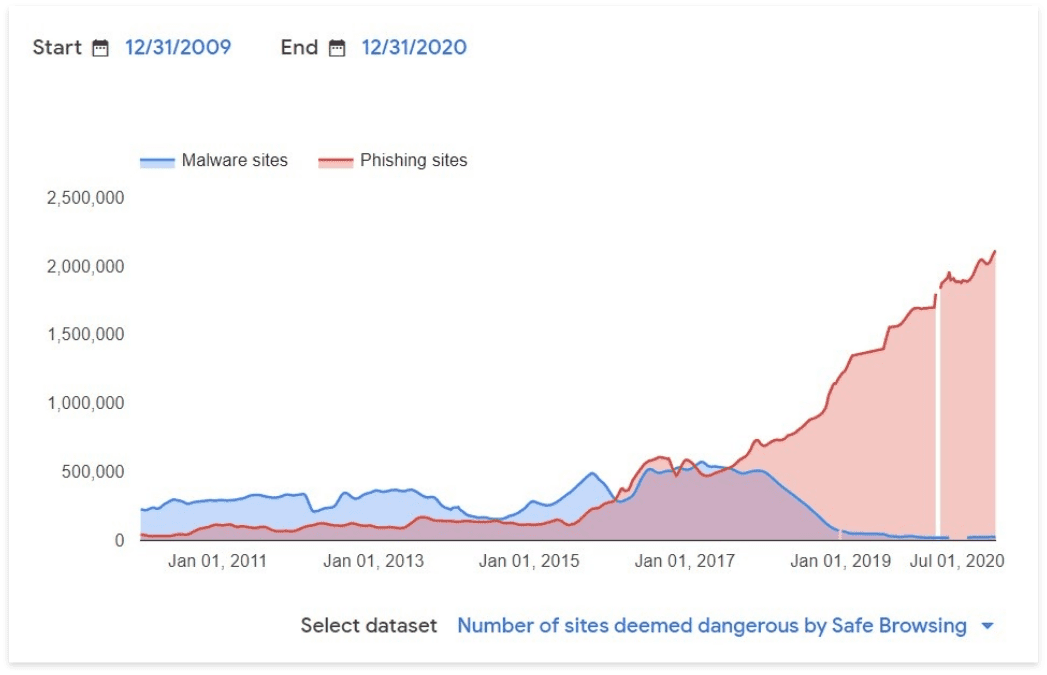The height and width of the screenshot is (675, 1047).
Task: Click the red Phishing sites legend swatch
Action: [336, 161]
